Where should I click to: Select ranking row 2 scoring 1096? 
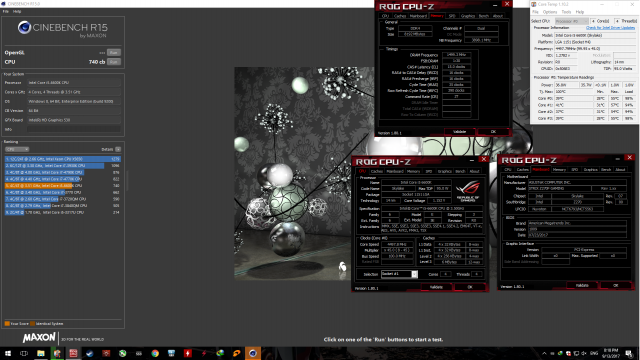click(x=63, y=166)
